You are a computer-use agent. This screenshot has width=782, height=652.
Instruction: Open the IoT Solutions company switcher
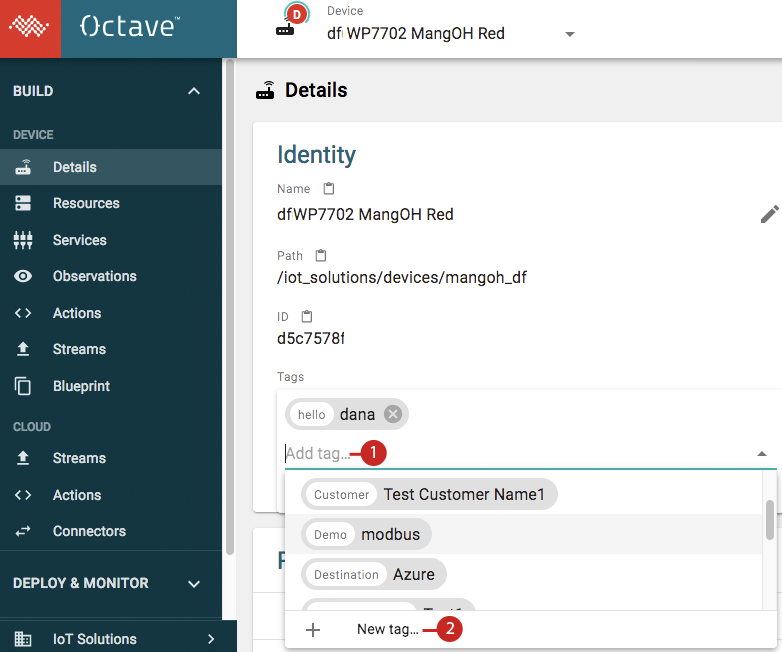tap(118, 639)
